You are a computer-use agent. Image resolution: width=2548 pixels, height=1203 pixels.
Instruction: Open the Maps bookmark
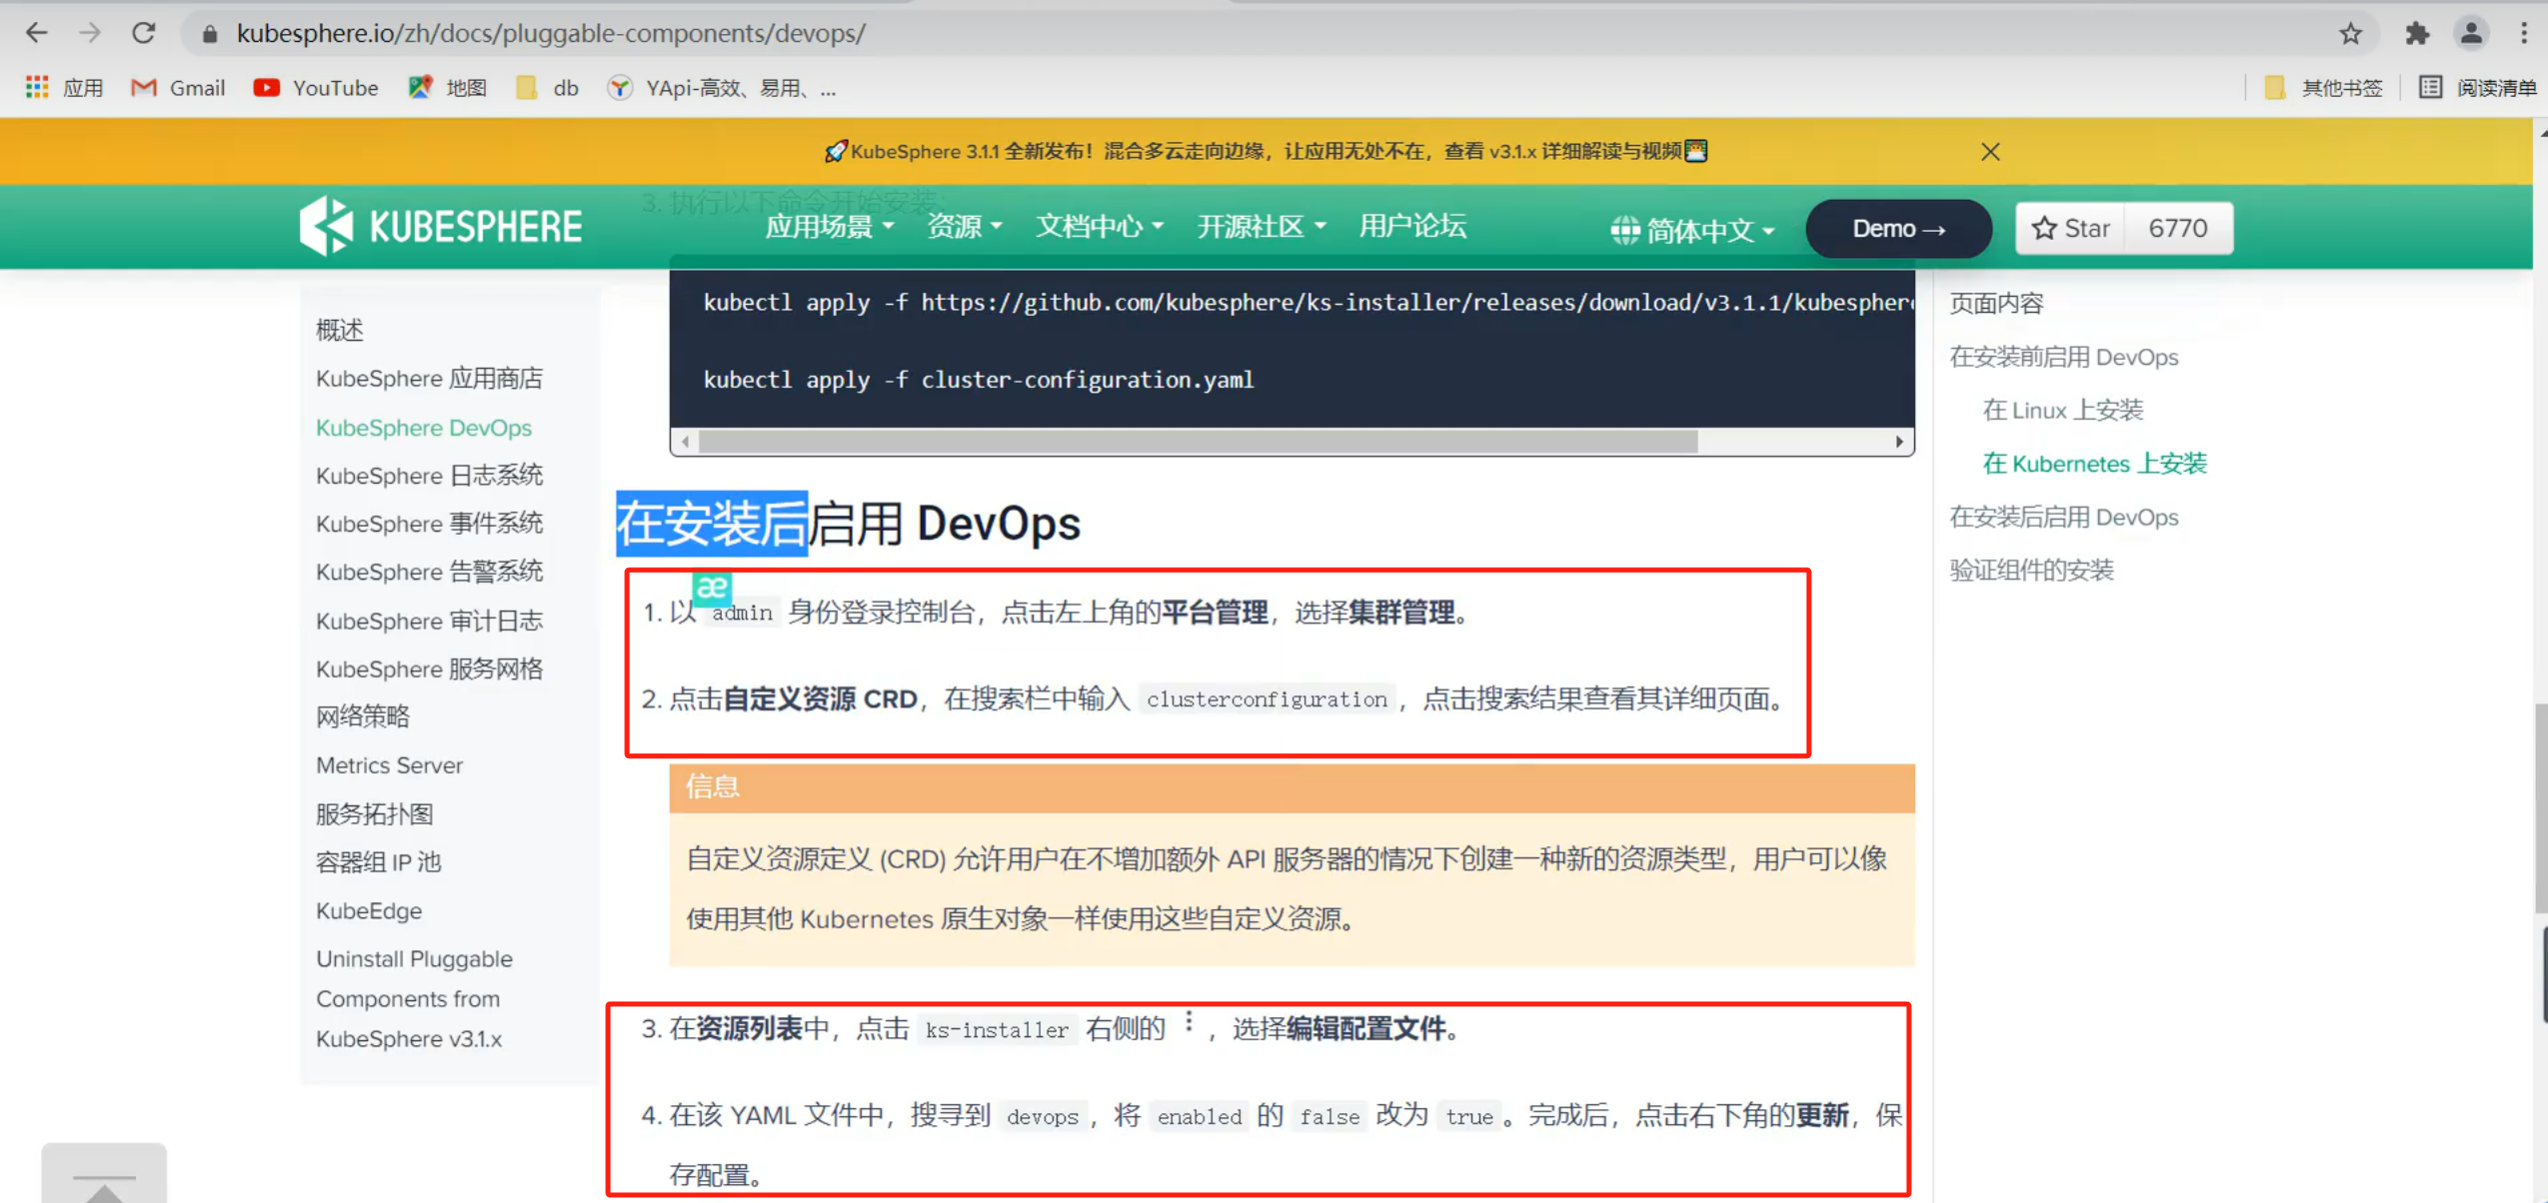[448, 88]
